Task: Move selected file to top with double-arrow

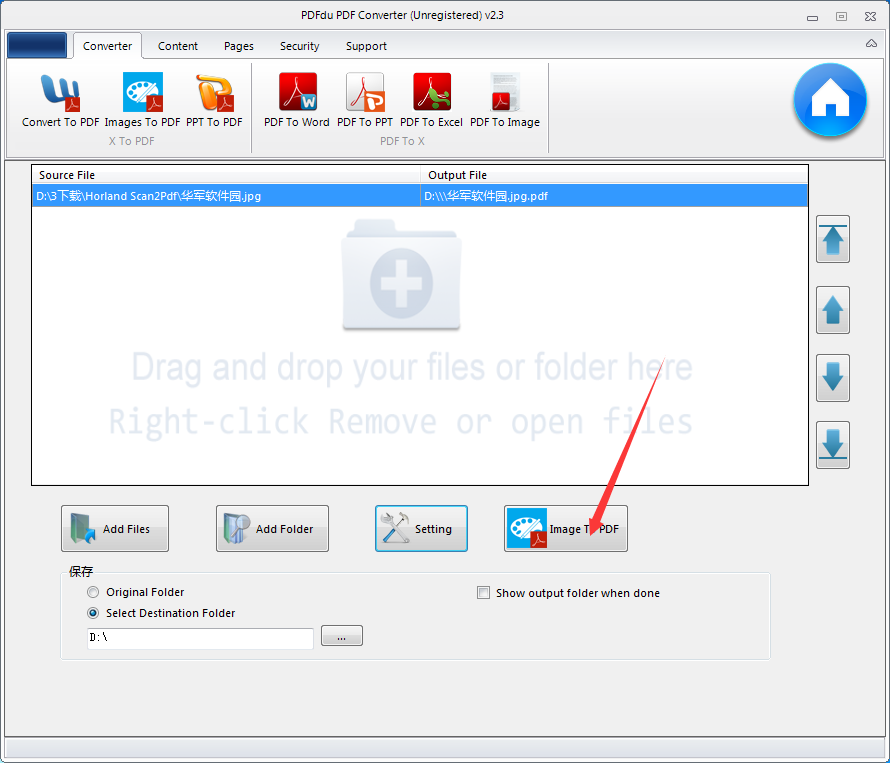Action: coord(832,239)
